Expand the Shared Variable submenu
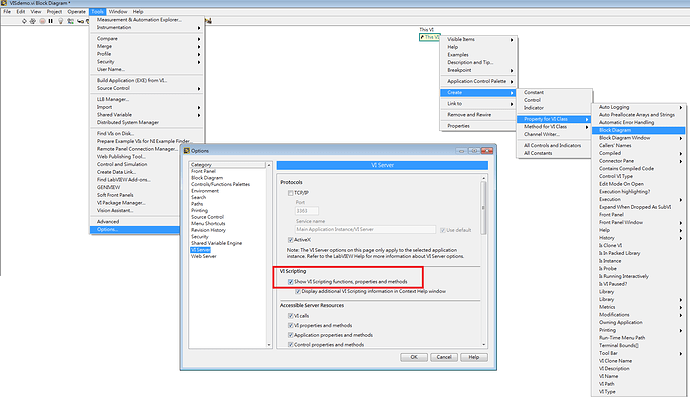This screenshot has width=690, height=399. point(147,115)
